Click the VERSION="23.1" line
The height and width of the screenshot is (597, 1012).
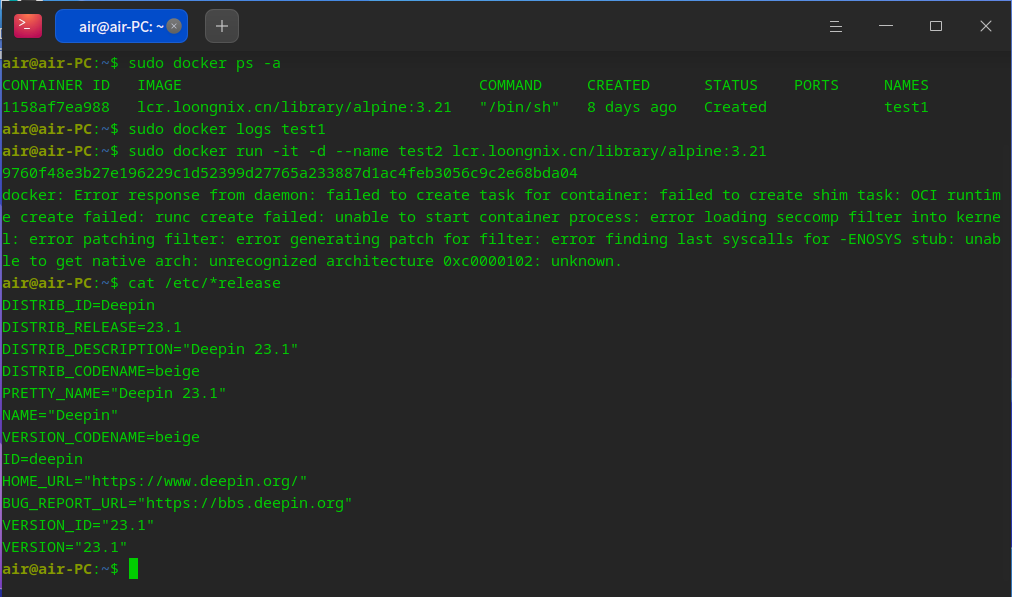click(x=65, y=547)
